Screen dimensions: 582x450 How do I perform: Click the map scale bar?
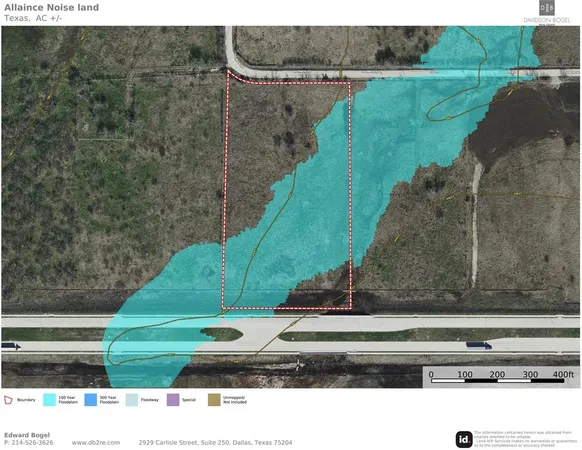point(497,377)
